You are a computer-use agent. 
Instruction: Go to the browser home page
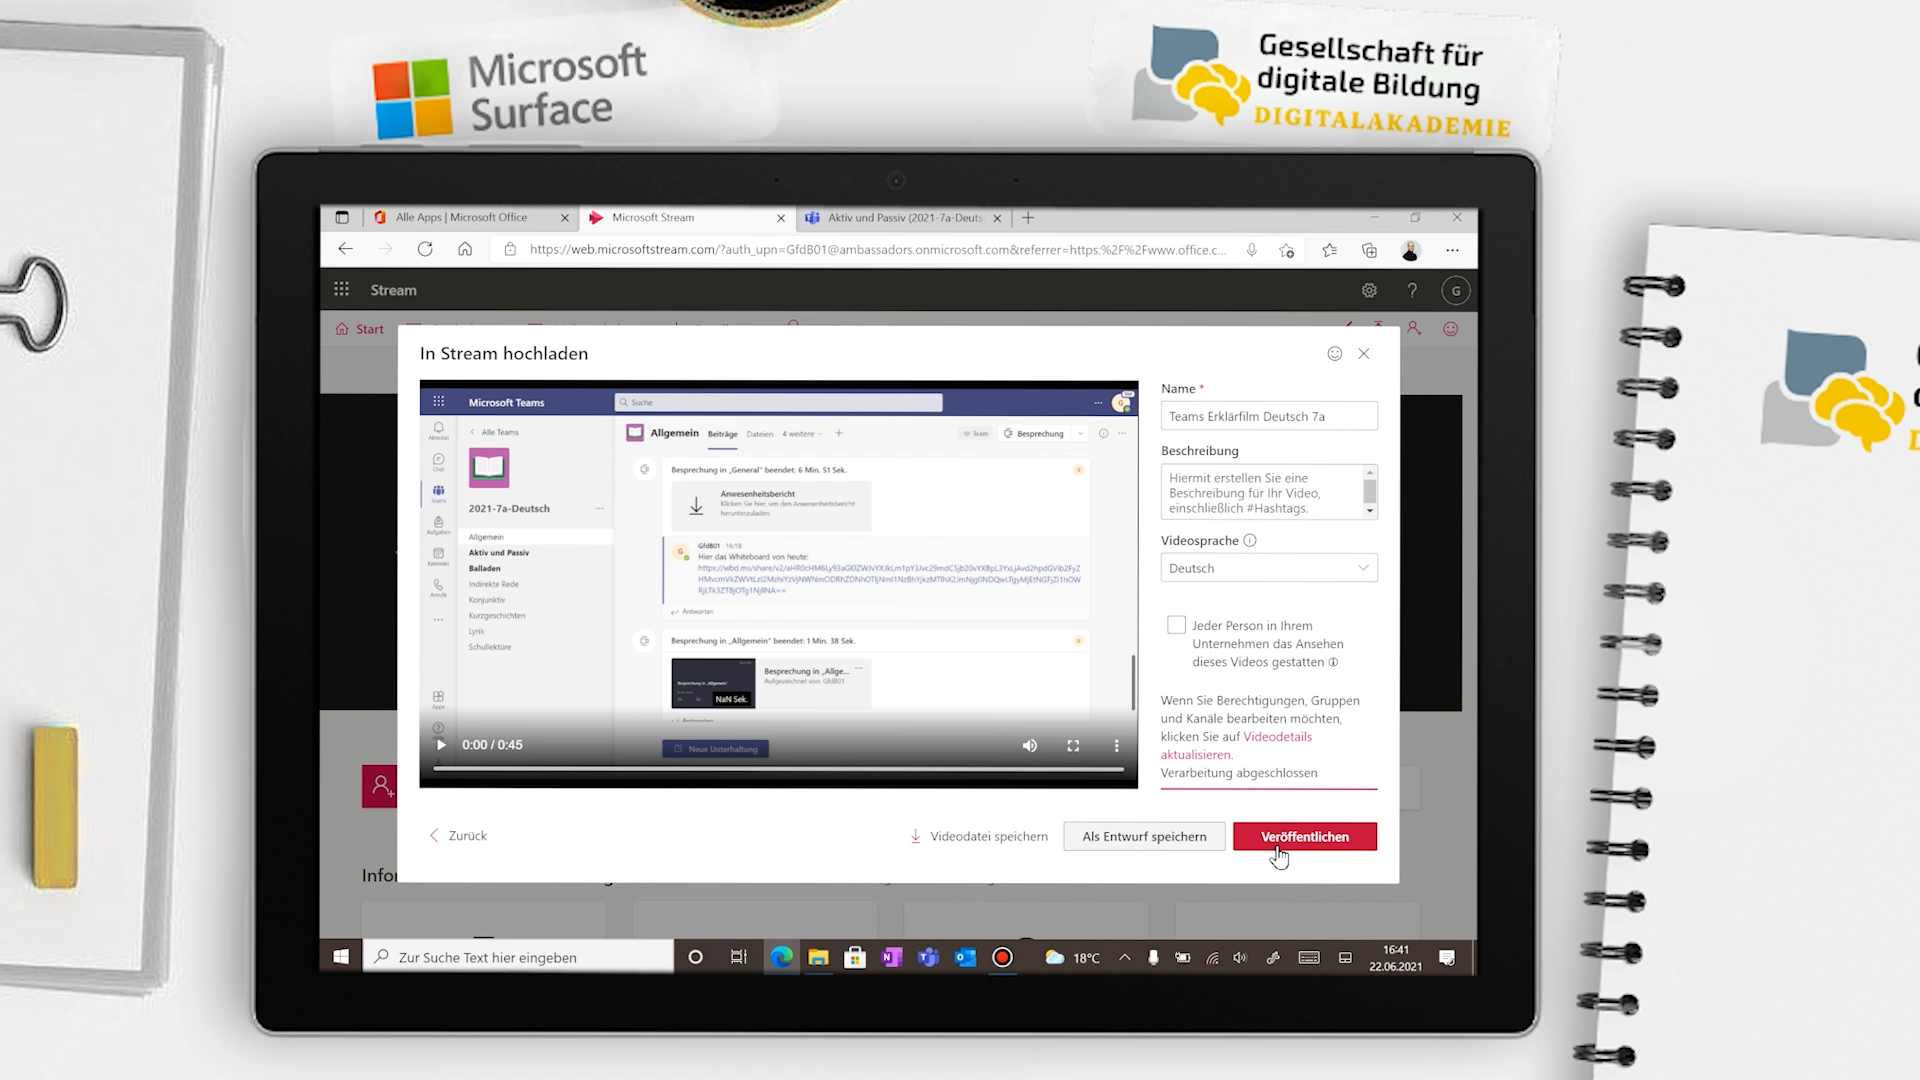465,250
